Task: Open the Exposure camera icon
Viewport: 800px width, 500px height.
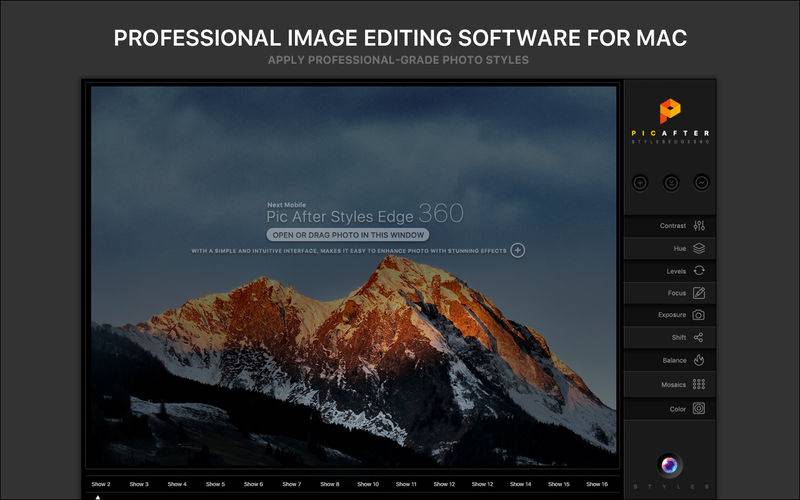Action: (x=698, y=315)
